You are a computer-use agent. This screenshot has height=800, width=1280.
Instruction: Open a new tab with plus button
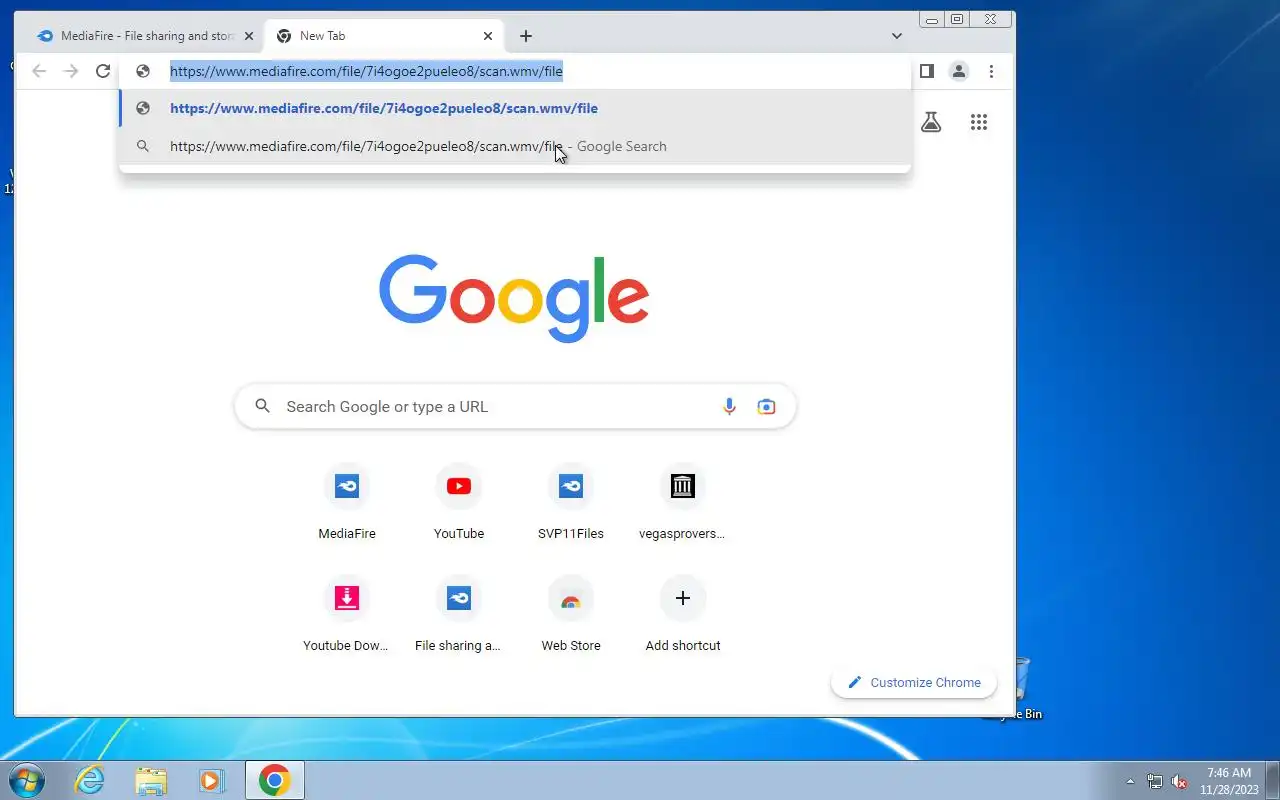(x=526, y=36)
